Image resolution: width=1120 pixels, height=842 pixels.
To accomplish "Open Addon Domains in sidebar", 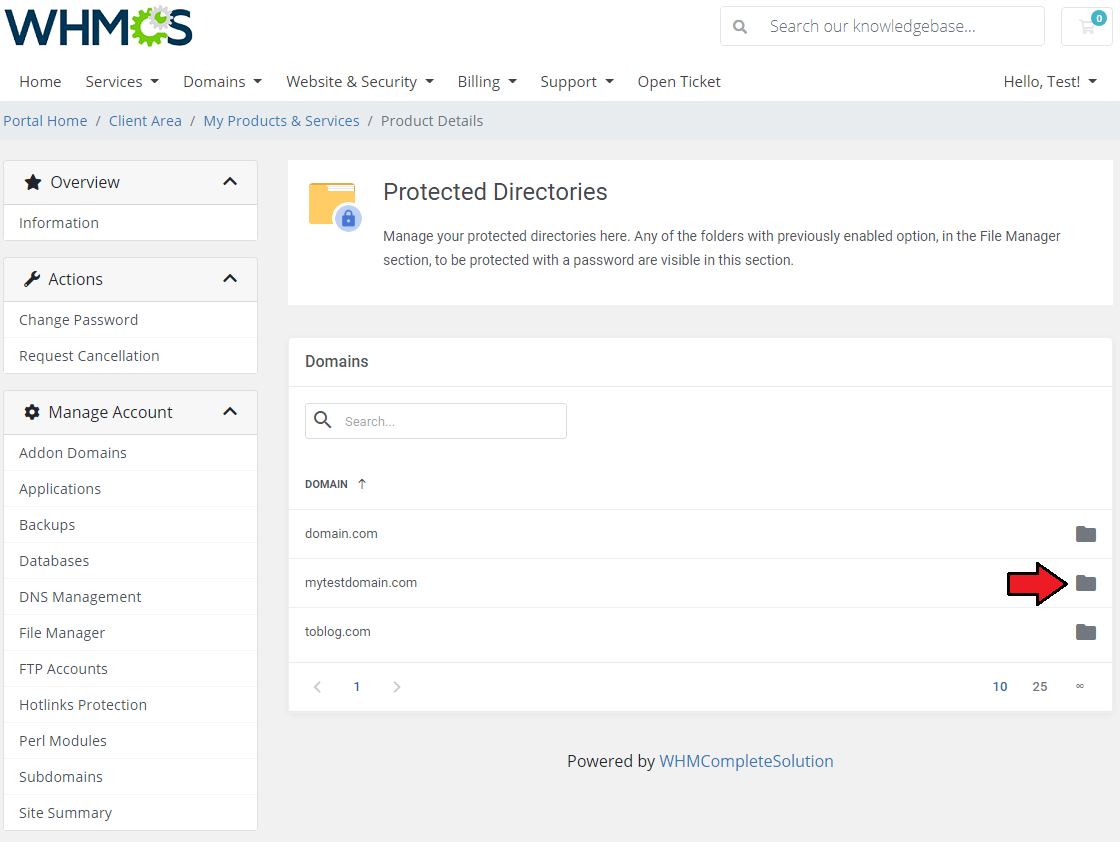I will 131,453.
